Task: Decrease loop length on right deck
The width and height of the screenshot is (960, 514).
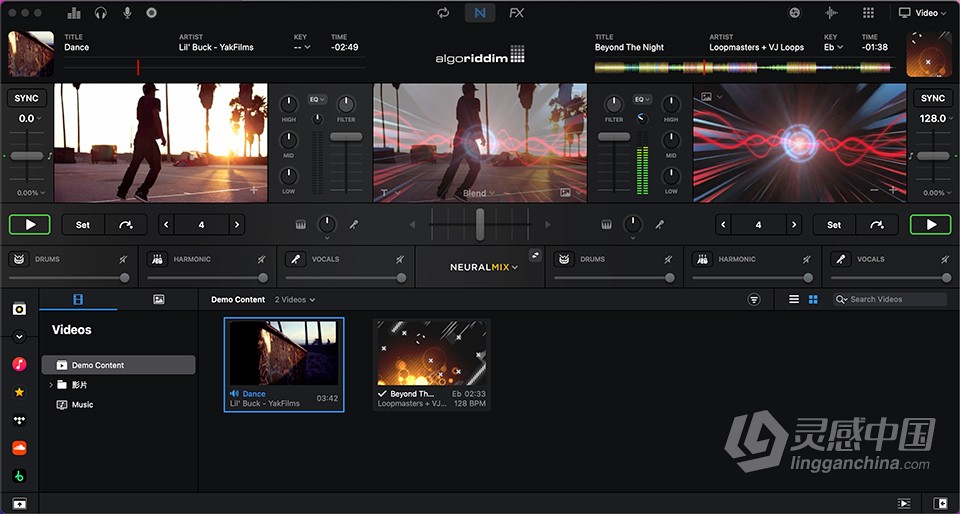Action: (724, 225)
